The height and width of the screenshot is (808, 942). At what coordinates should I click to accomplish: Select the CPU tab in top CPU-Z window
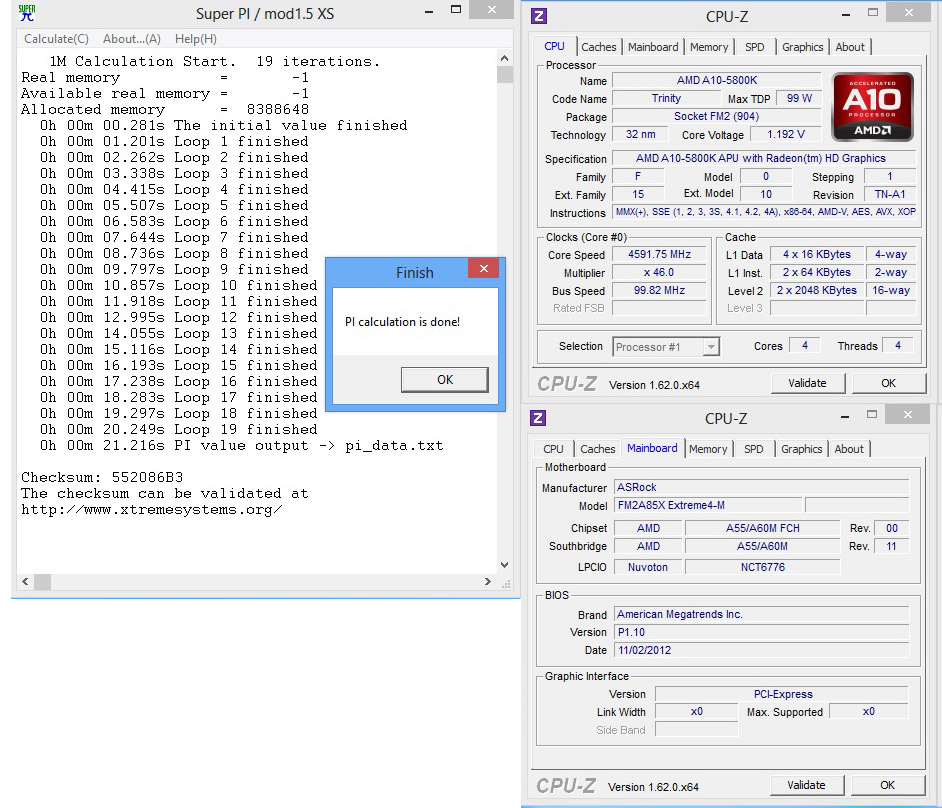(x=554, y=46)
